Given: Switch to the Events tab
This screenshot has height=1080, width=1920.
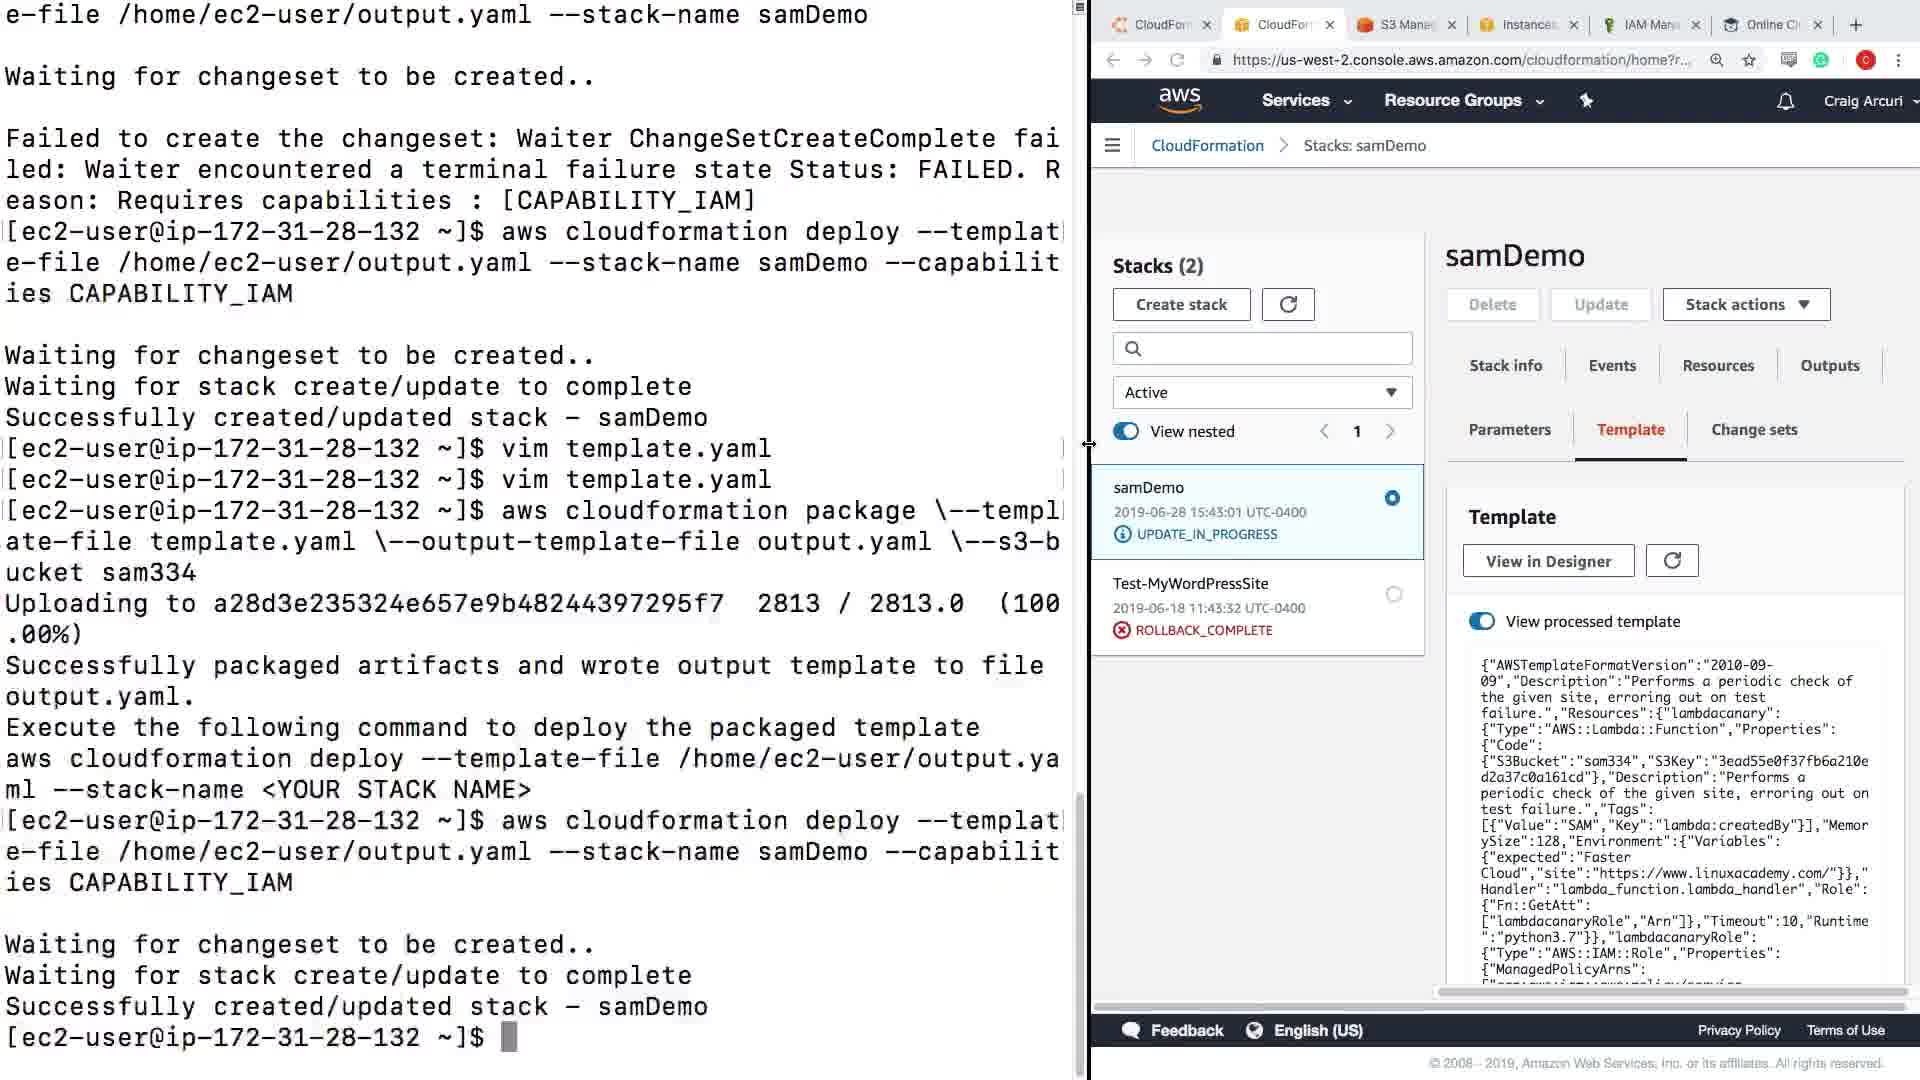Looking at the screenshot, I should tap(1612, 366).
